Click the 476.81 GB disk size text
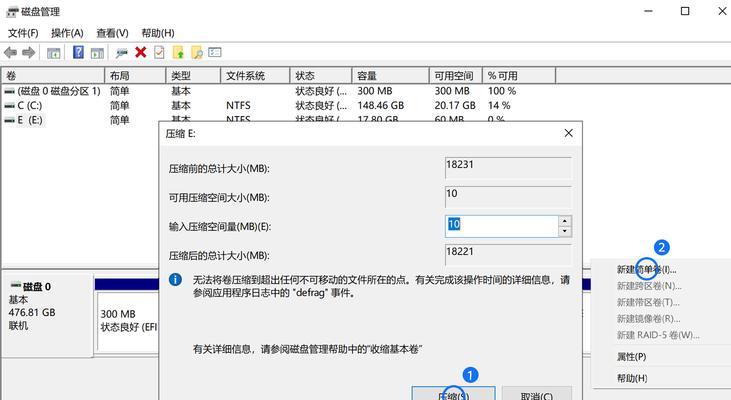 (x=32, y=312)
